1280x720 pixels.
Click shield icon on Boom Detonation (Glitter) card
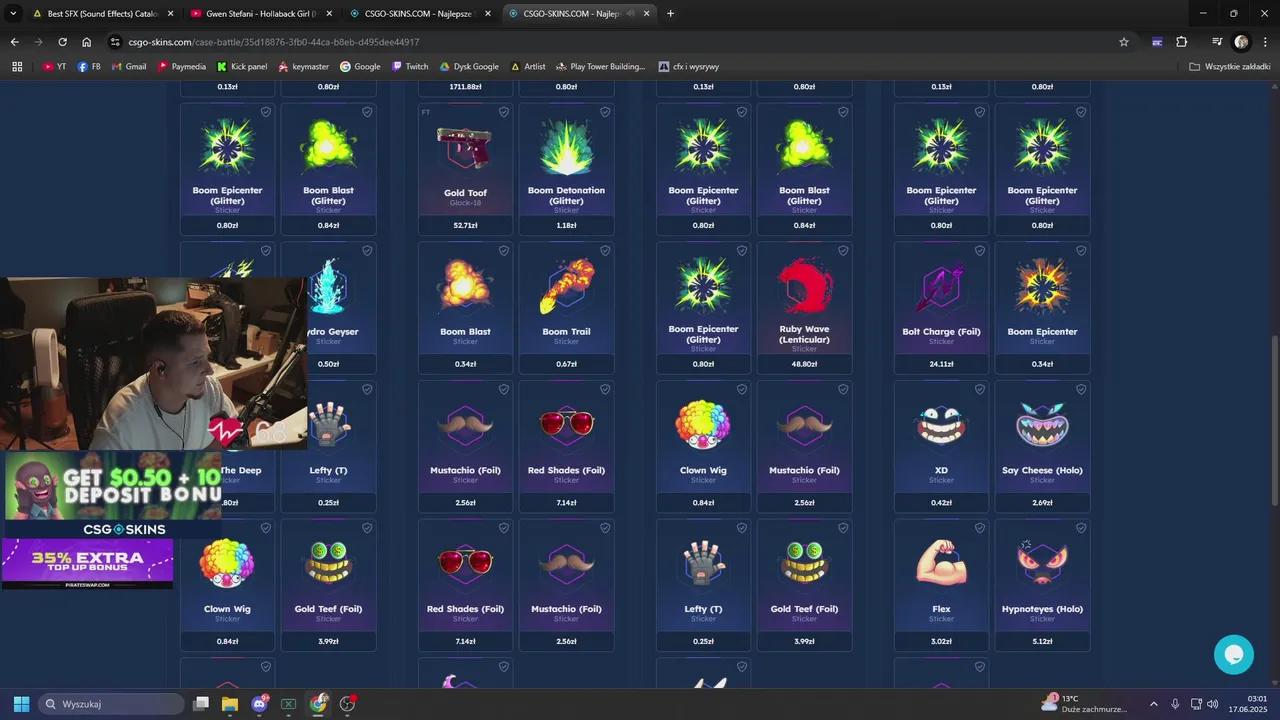point(605,112)
